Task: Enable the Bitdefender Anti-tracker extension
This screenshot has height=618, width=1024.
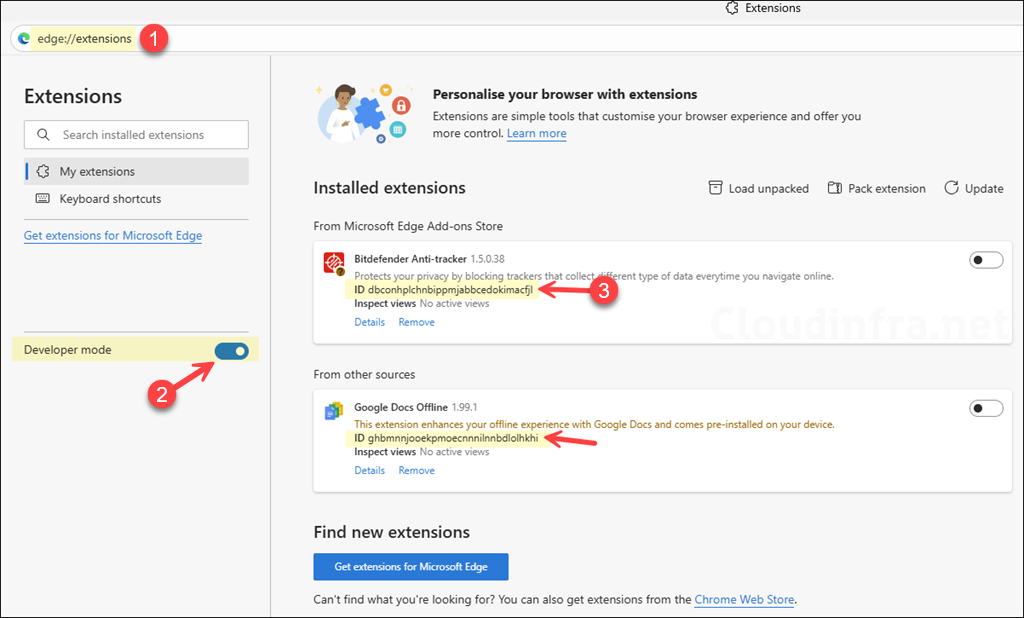Action: [985, 259]
